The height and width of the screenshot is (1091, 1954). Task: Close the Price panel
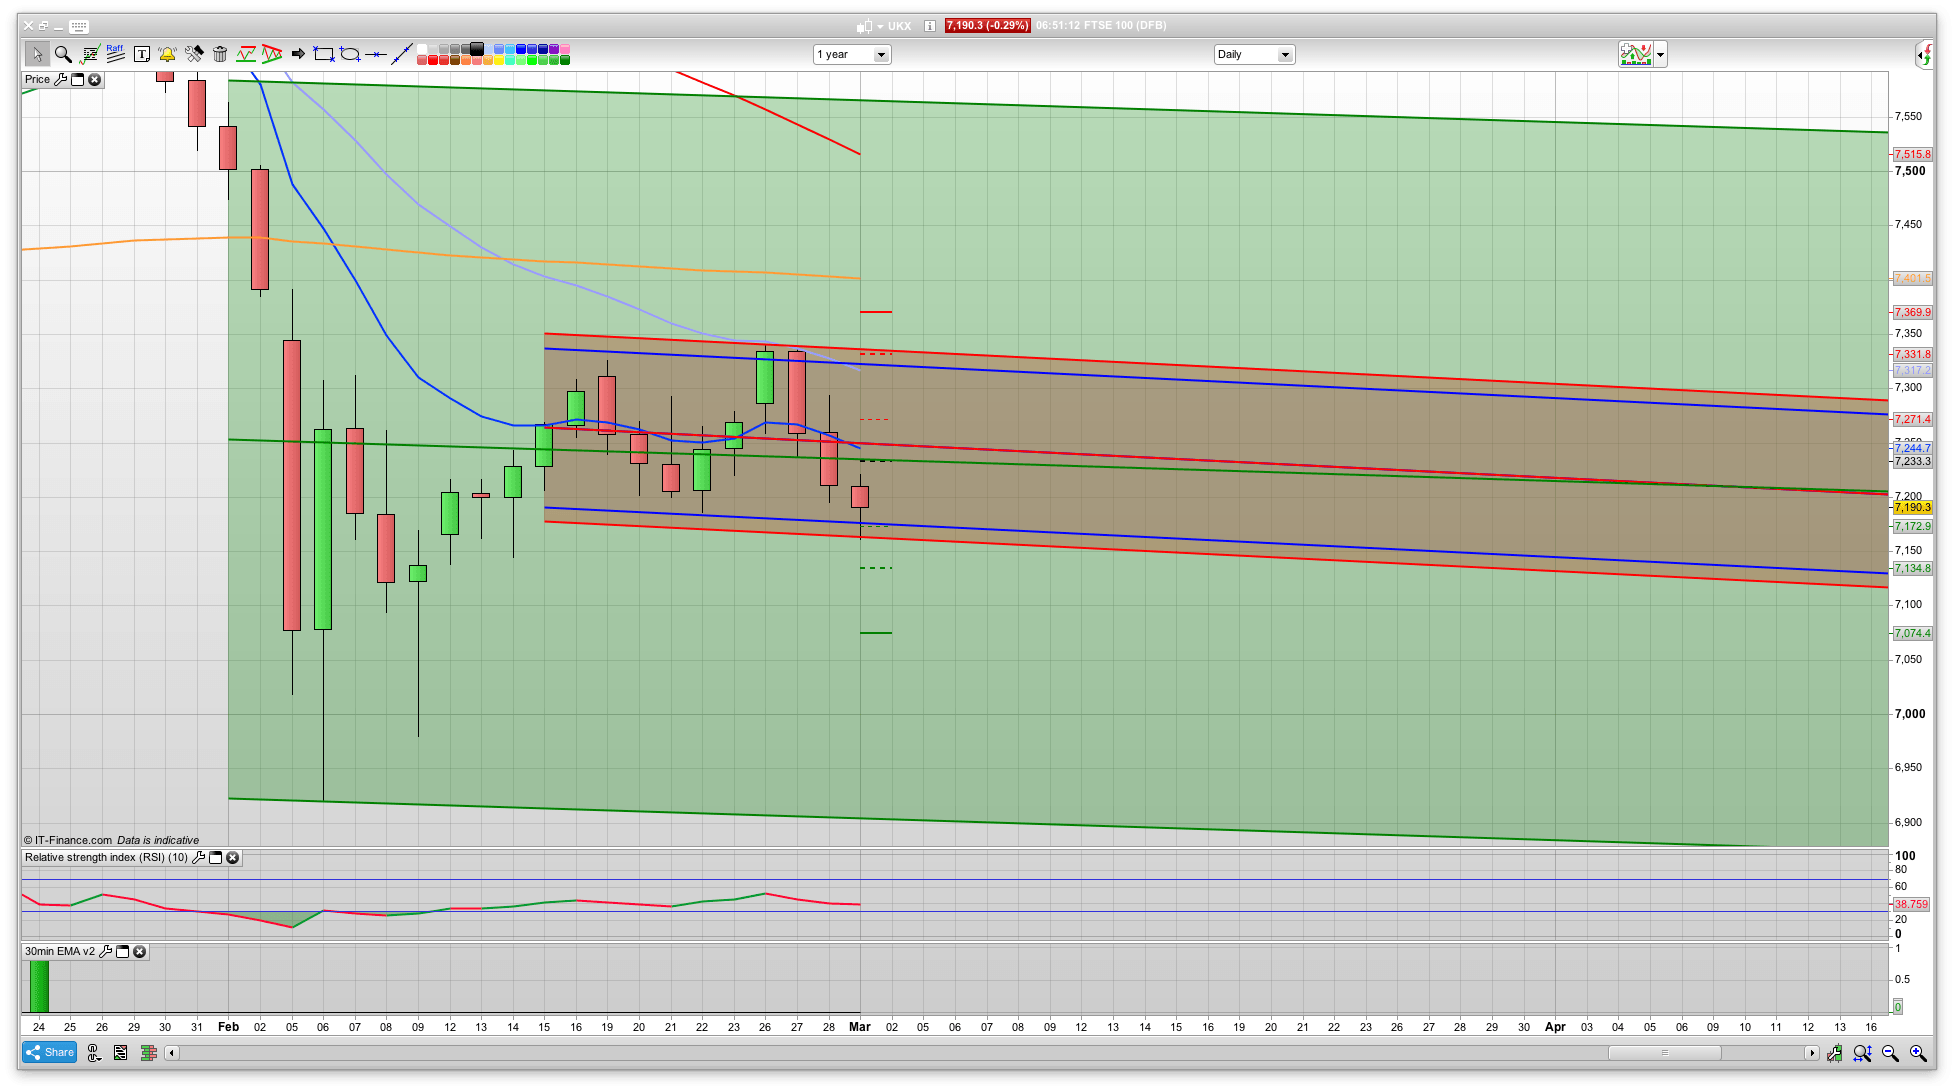(x=95, y=79)
